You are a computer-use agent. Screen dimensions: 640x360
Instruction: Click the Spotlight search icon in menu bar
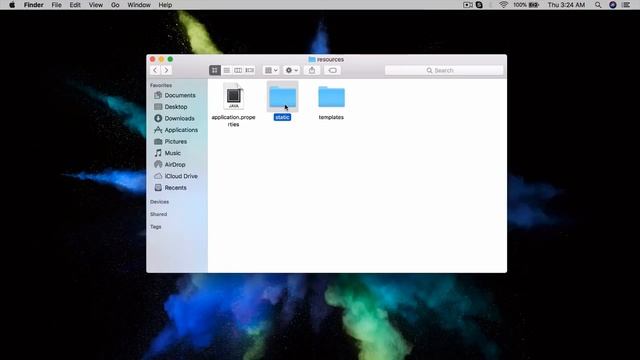tap(598, 5)
